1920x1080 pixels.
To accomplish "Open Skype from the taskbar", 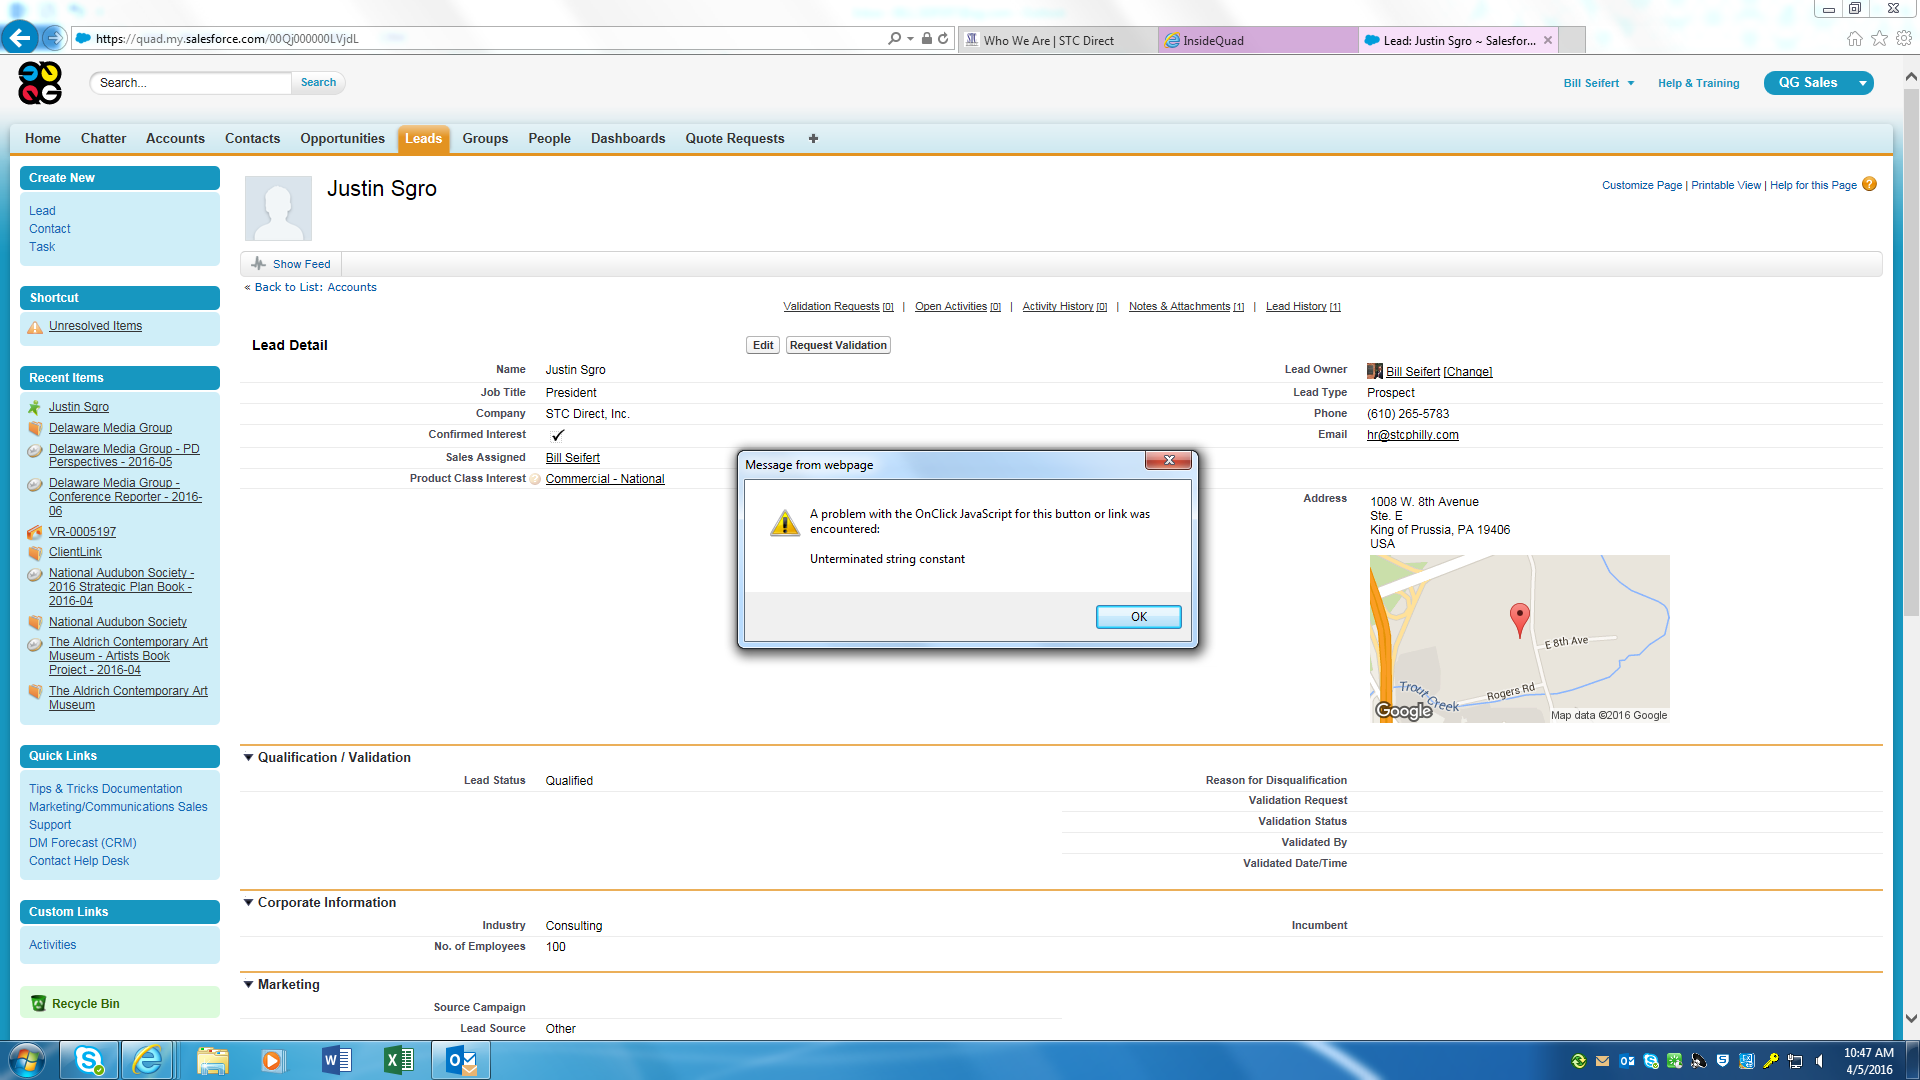I will click(89, 1060).
